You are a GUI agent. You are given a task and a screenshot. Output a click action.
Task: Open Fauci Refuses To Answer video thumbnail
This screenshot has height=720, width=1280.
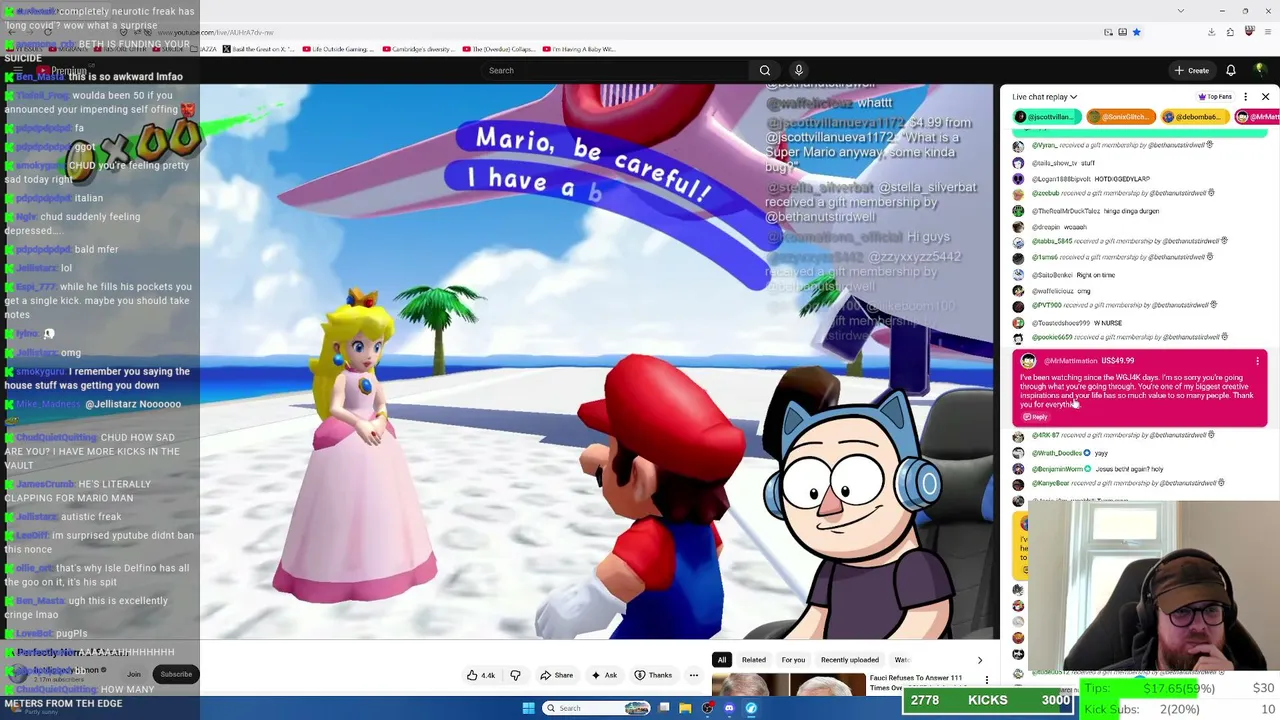click(x=788, y=685)
